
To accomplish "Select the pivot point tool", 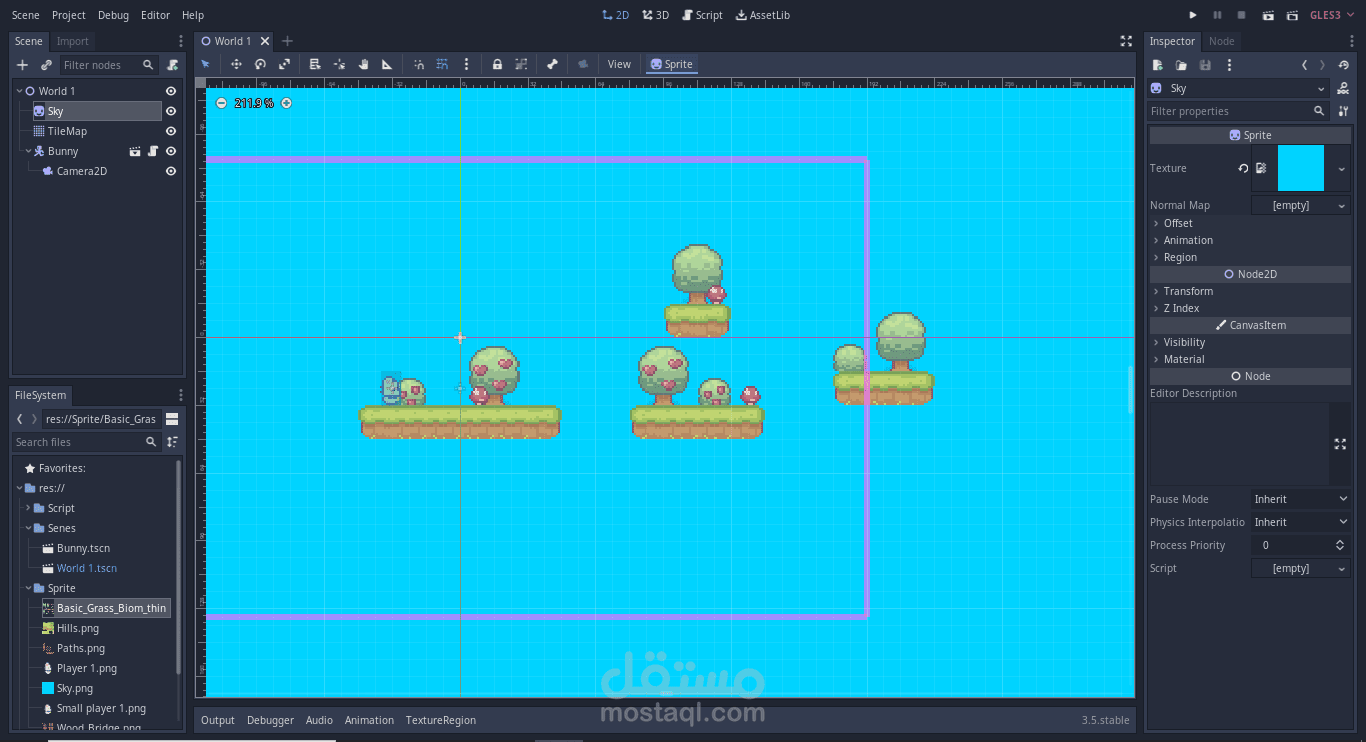I will point(339,64).
